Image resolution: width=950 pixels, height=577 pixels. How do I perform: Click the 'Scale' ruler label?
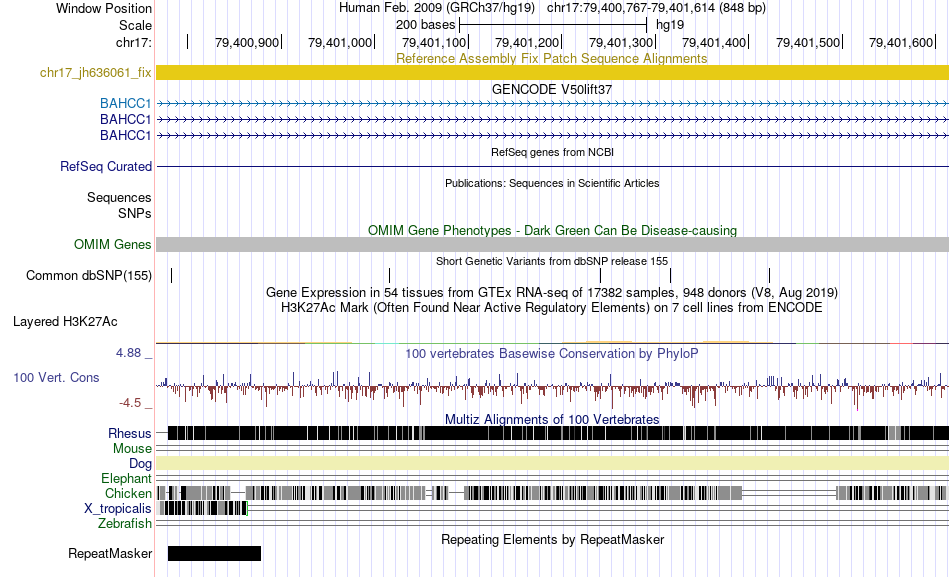coord(135,25)
